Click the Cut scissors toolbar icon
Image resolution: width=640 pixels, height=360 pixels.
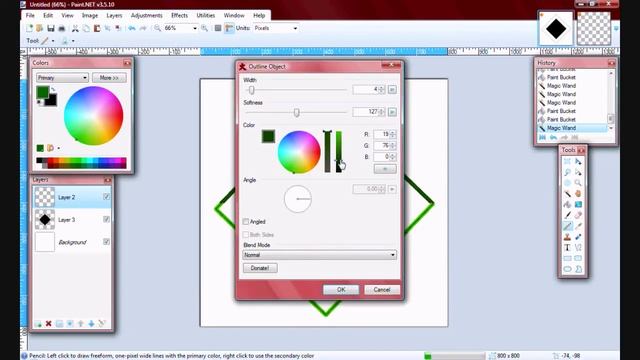point(75,28)
